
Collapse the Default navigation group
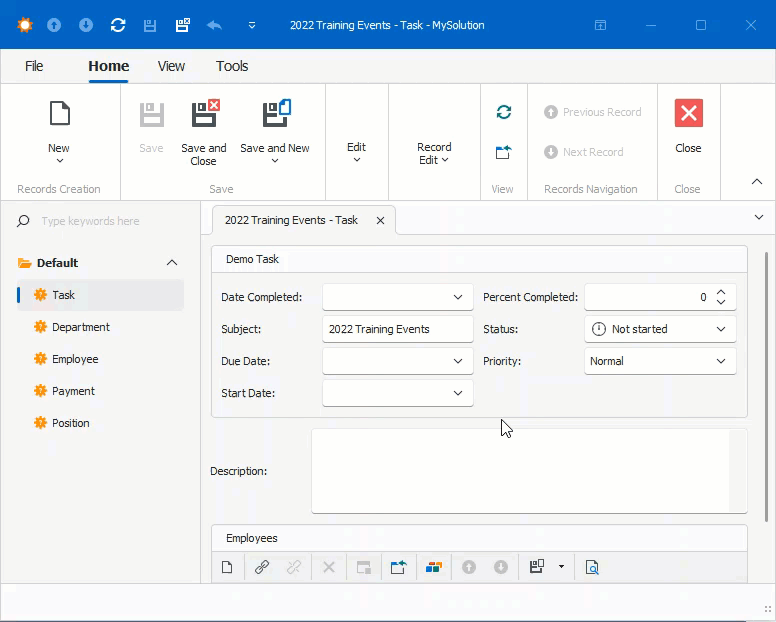point(172,263)
